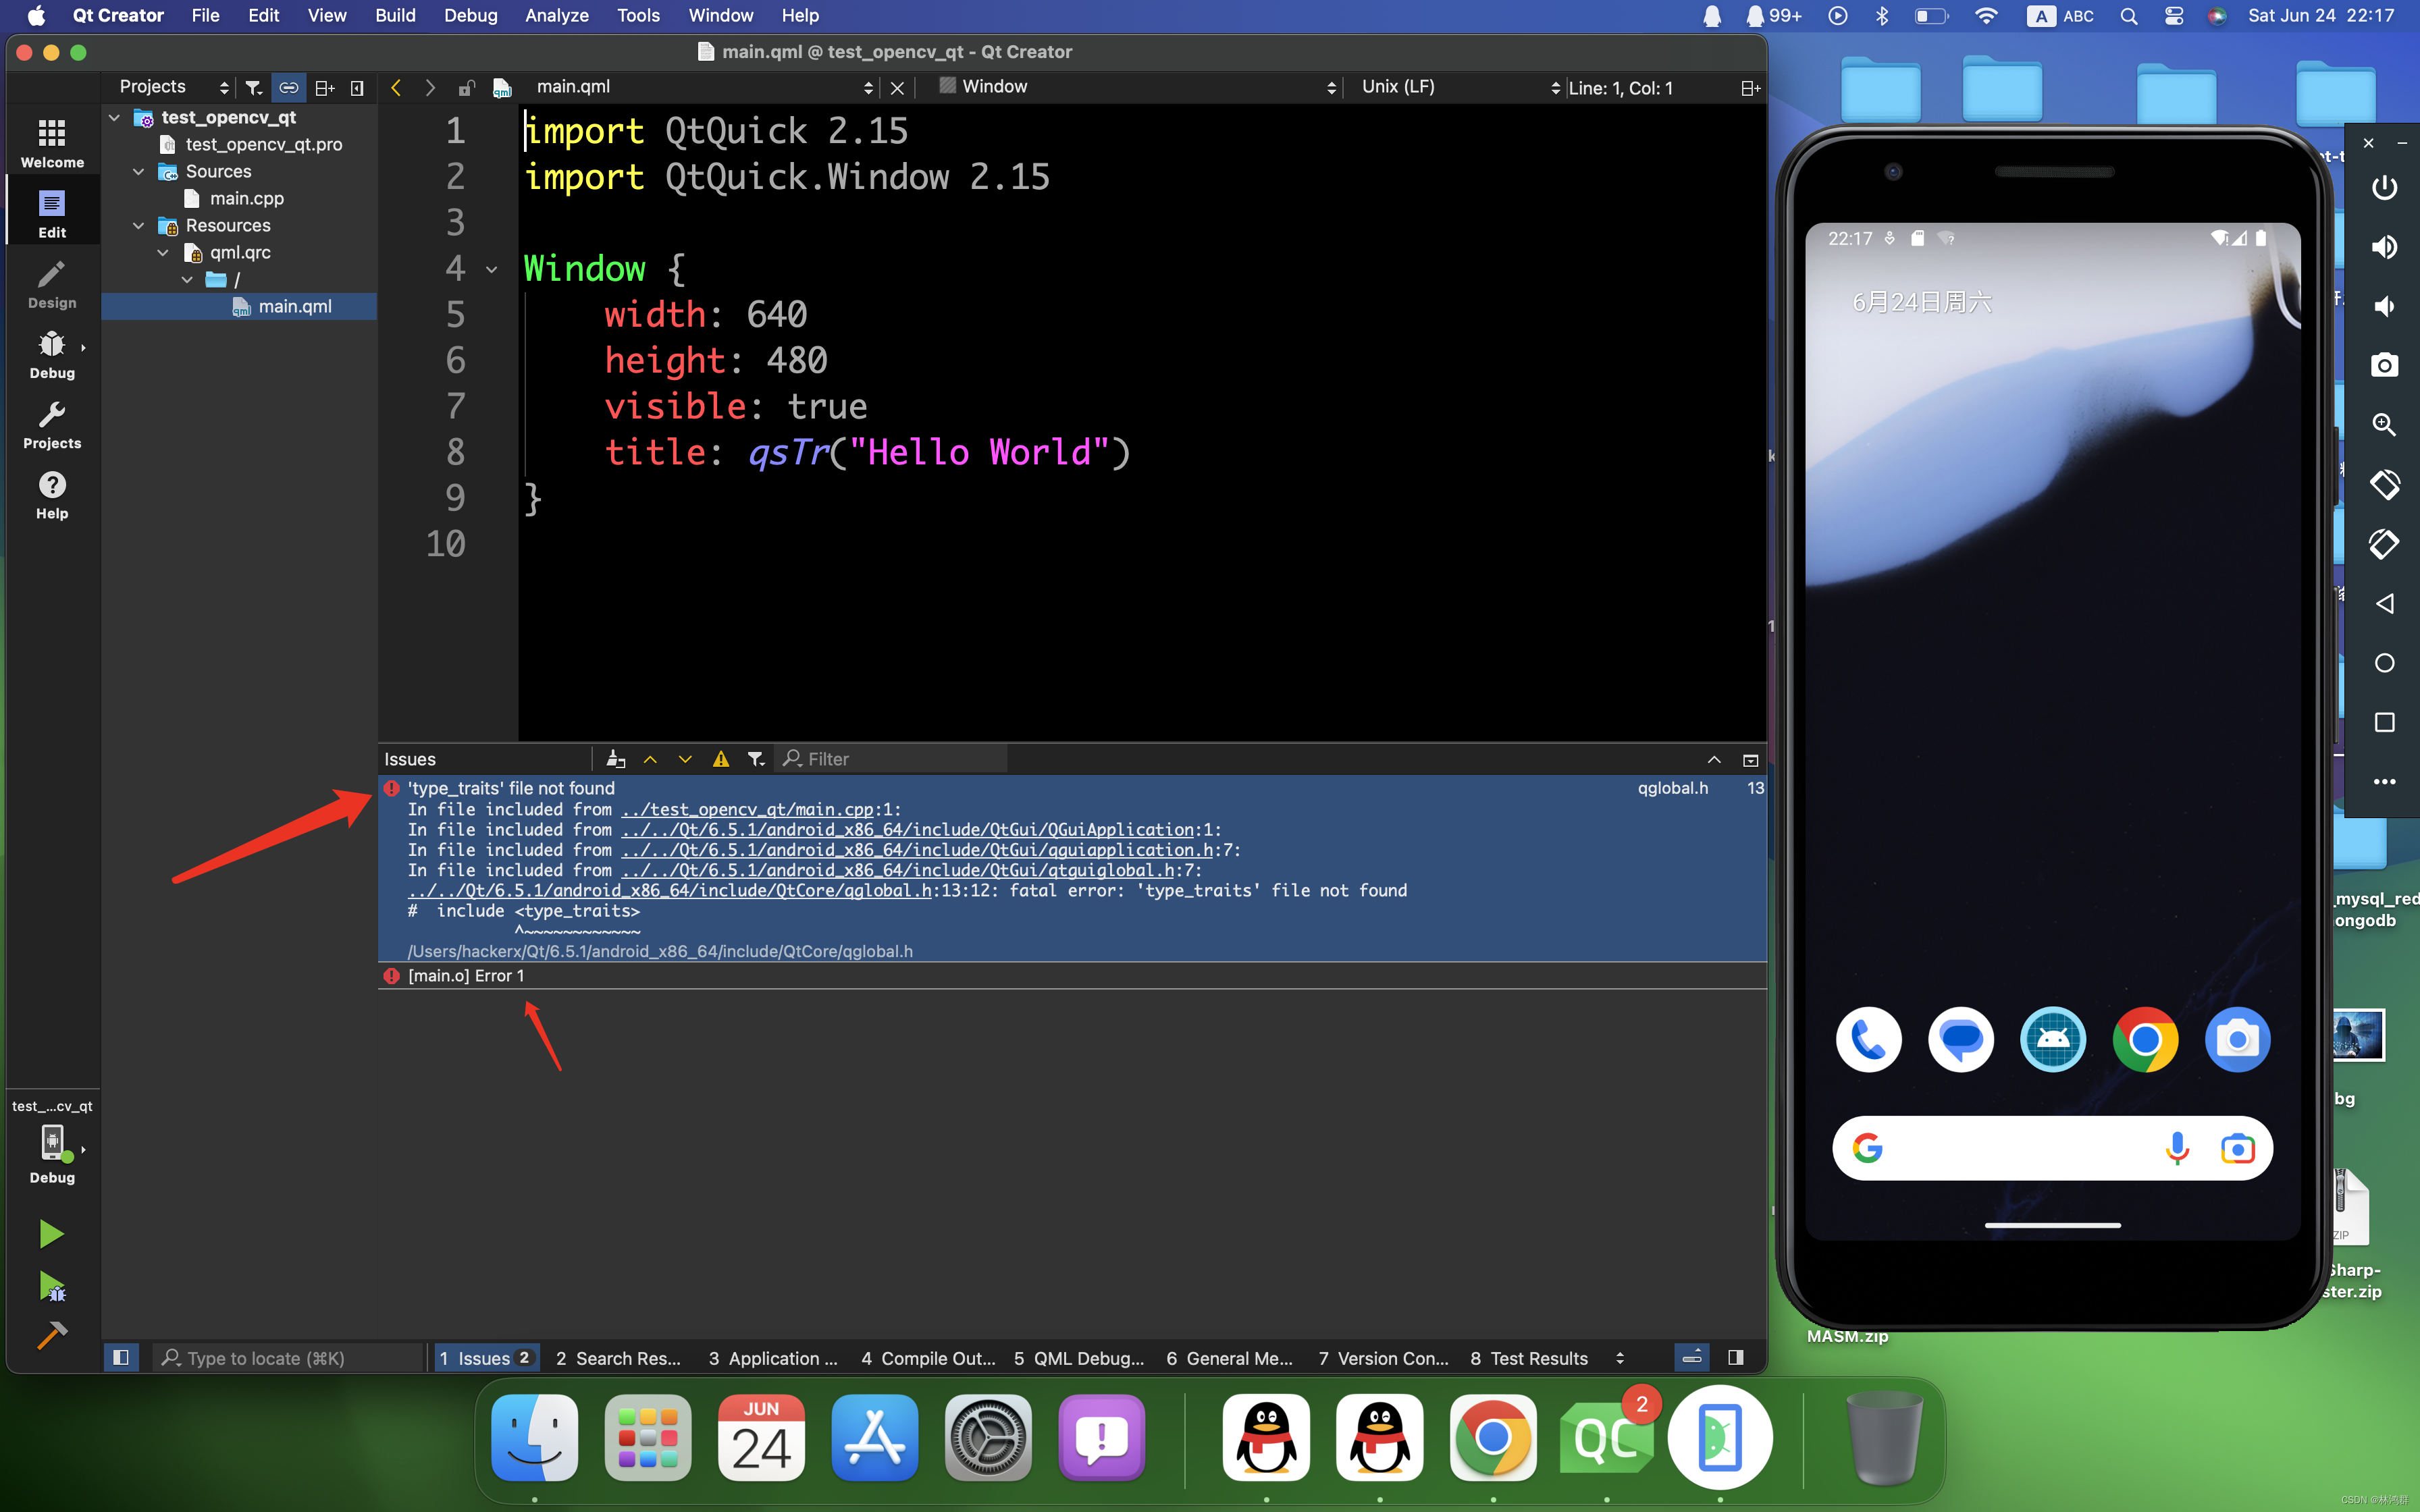Go forward in editor navigation history
The width and height of the screenshot is (2420, 1512).
coord(430,87)
